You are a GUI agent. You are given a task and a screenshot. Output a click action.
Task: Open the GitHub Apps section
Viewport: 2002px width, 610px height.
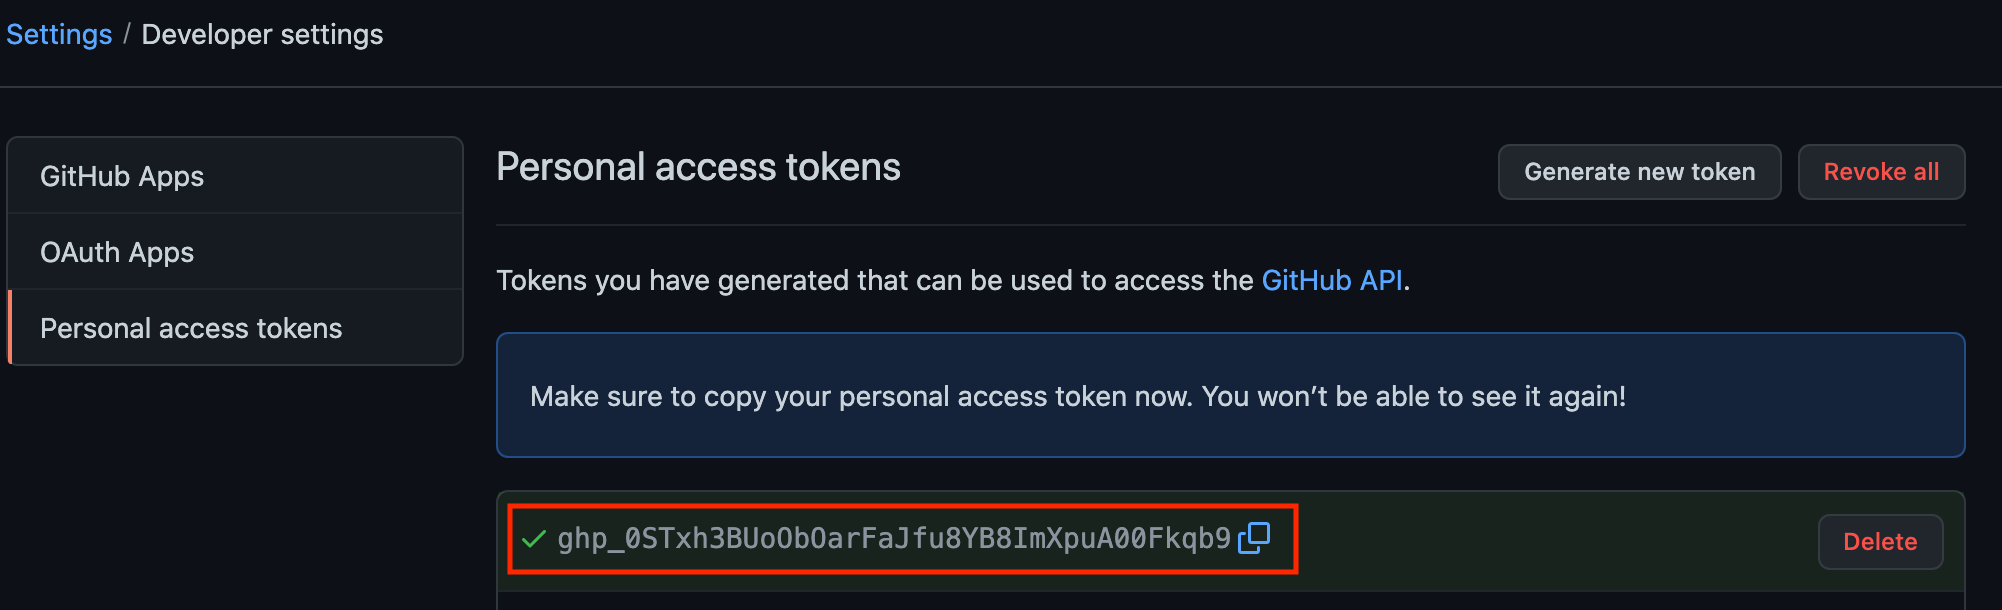click(122, 176)
